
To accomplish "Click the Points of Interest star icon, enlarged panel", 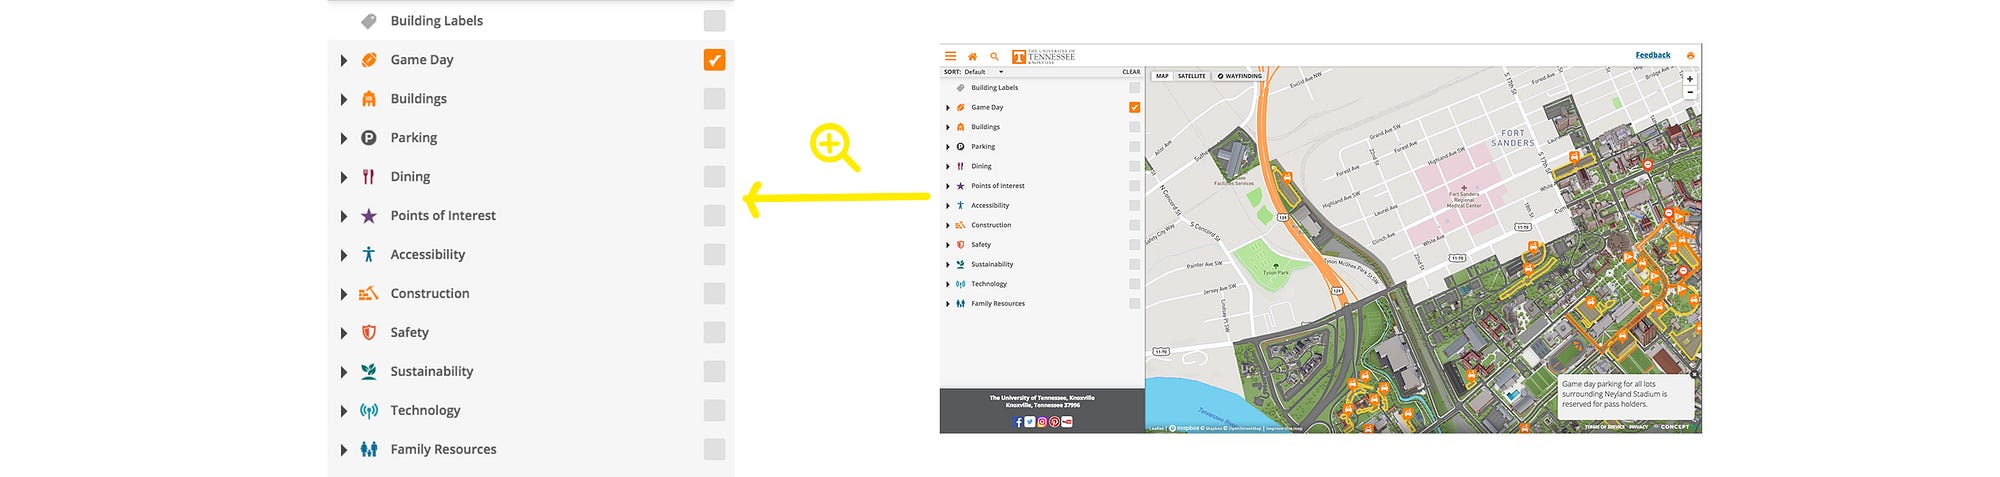I will coord(369,216).
